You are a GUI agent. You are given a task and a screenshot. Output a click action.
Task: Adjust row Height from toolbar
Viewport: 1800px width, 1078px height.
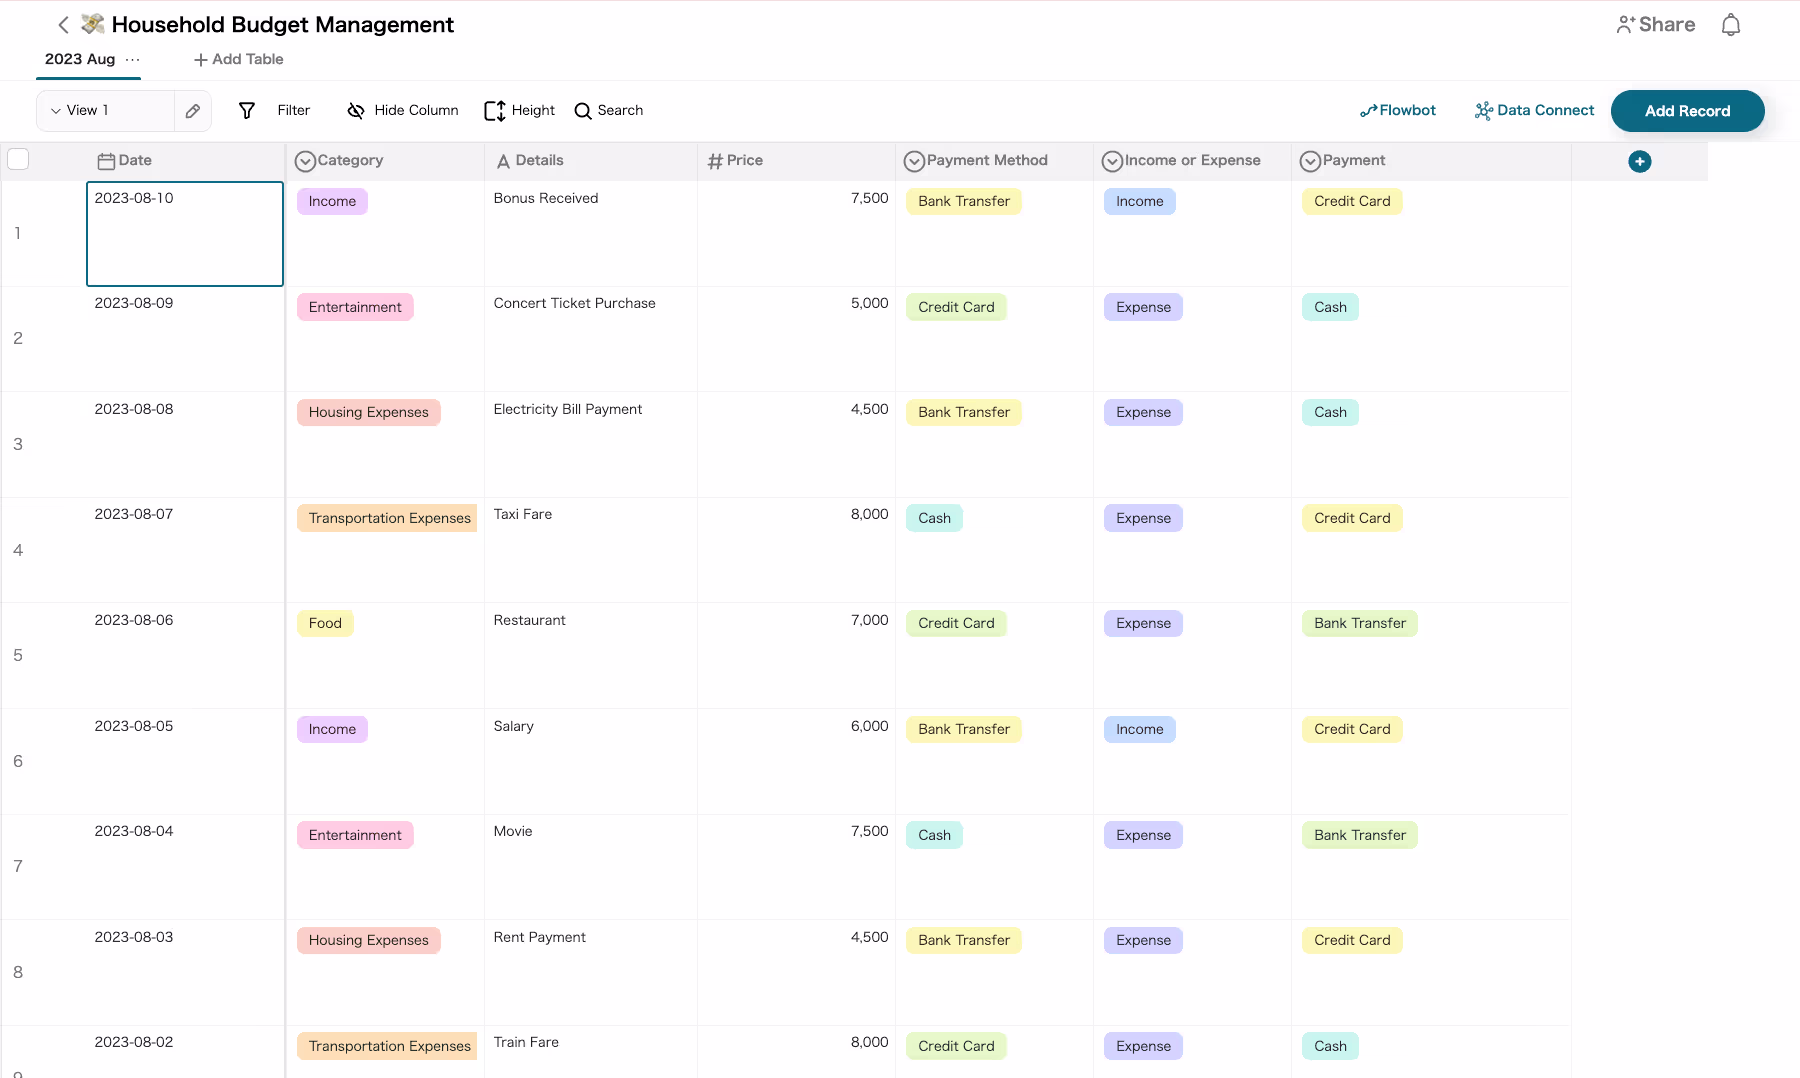tap(519, 111)
